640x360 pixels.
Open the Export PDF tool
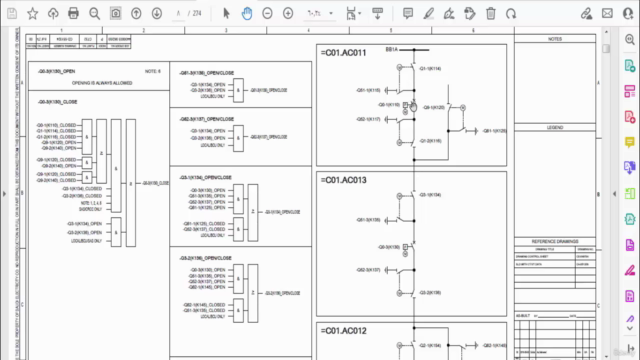pos(630,65)
